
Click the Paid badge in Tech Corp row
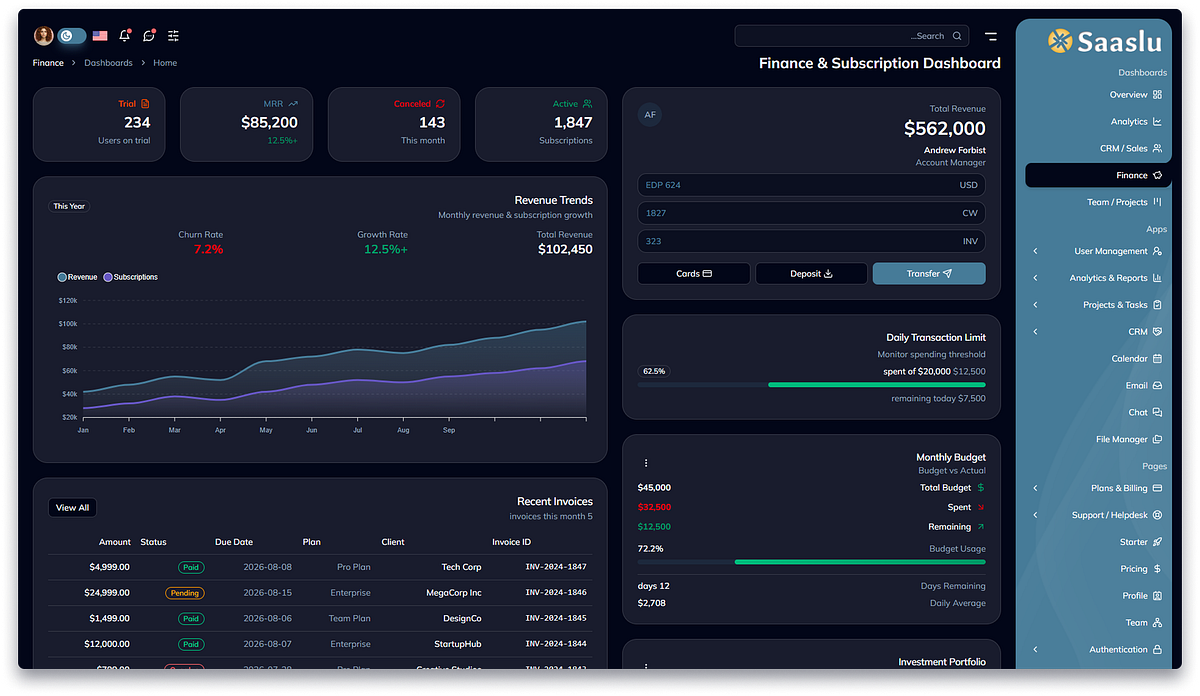[x=191, y=567]
